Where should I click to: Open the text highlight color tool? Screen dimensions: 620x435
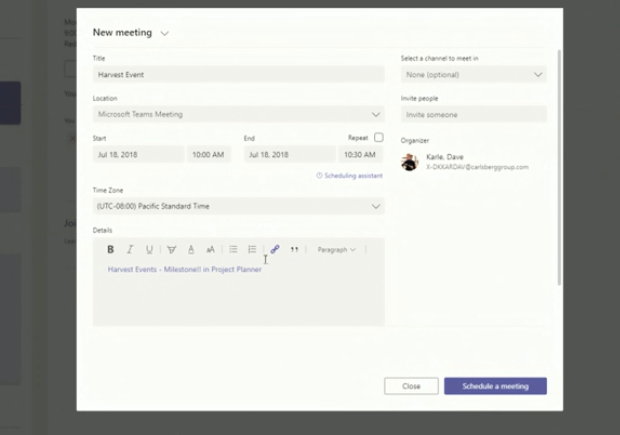pos(171,250)
